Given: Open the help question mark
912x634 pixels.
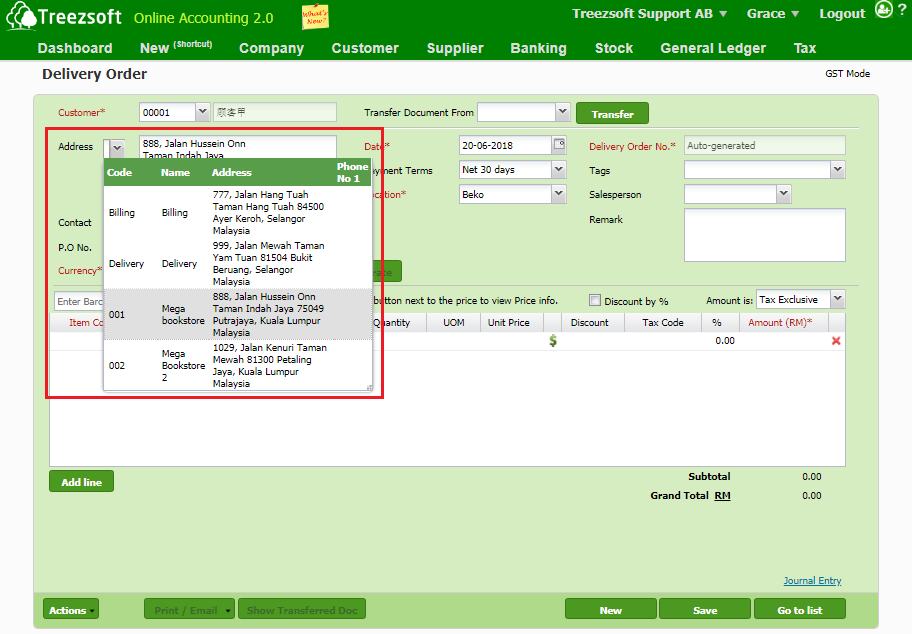Looking at the screenshot, I should click(x=902, y=10).
